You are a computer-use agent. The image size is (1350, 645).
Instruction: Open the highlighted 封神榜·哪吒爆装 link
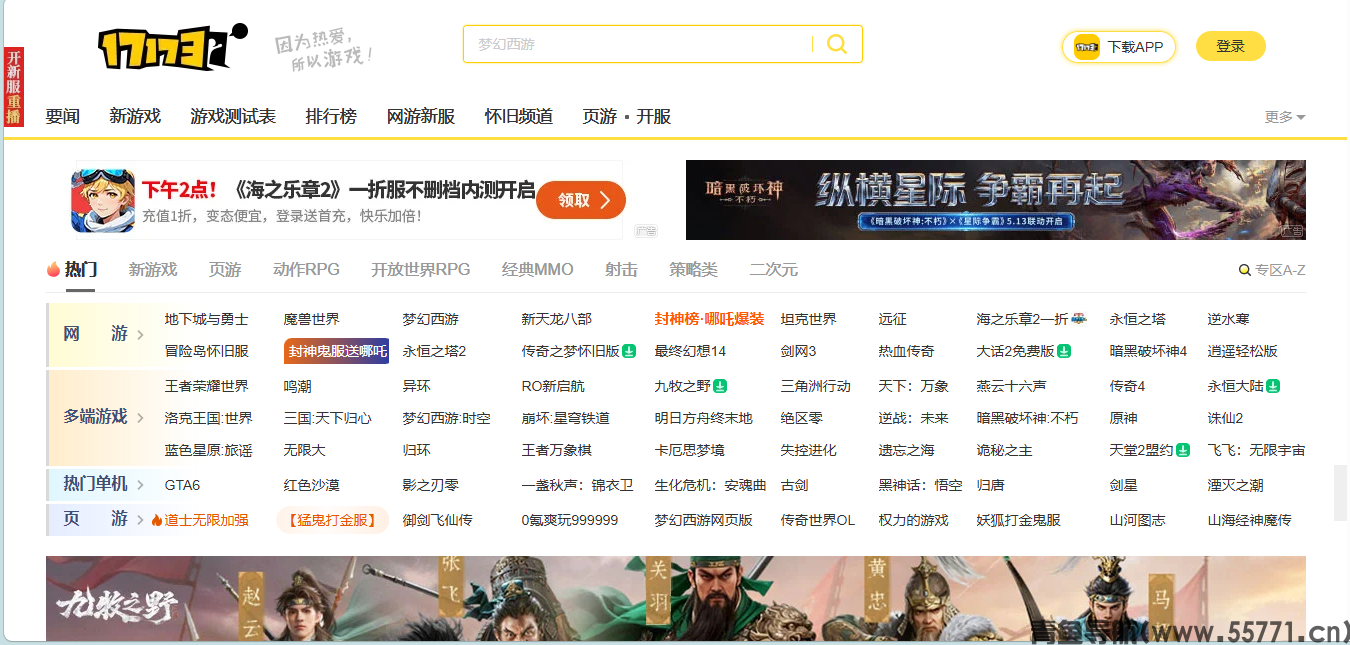[x=709, y=319]
